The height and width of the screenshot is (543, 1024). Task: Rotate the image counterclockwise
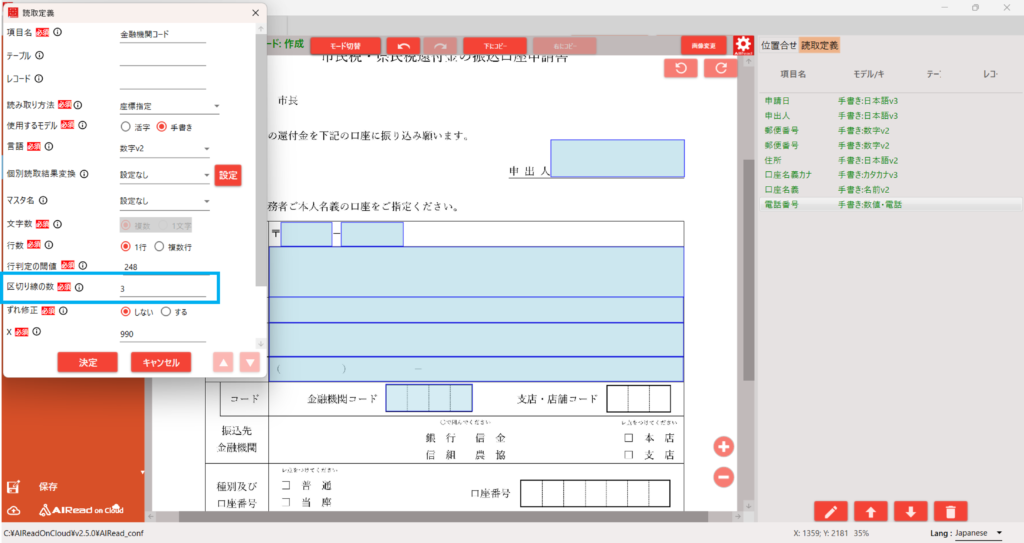click(680, 68)
